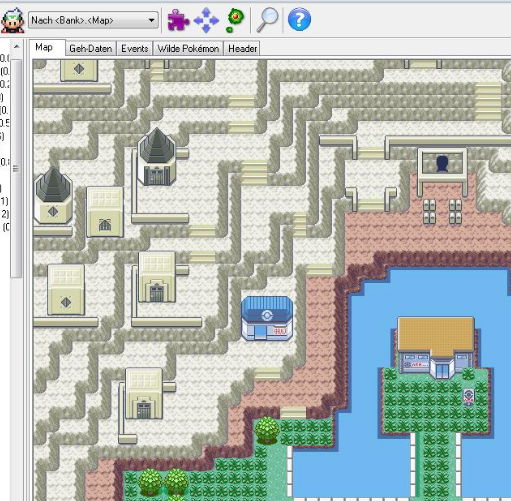This screenshot has height=501, width=511.
Task: Click the purple puzzle piece icon
Action: [x=178, y=20]
